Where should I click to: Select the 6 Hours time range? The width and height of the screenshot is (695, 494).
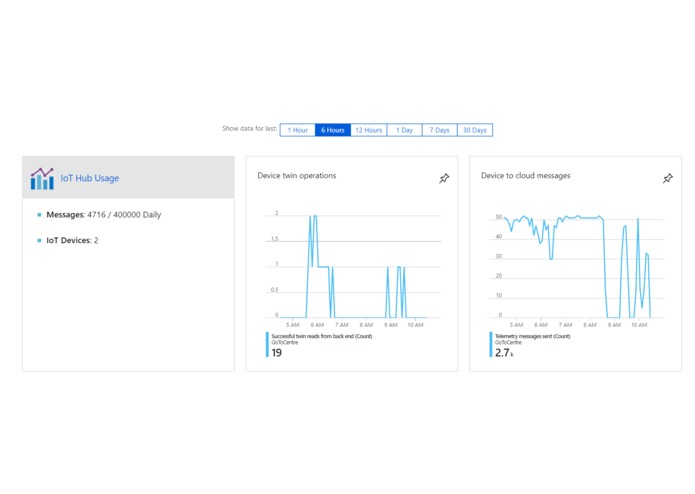pyautogui.click(x=333, y=130)
